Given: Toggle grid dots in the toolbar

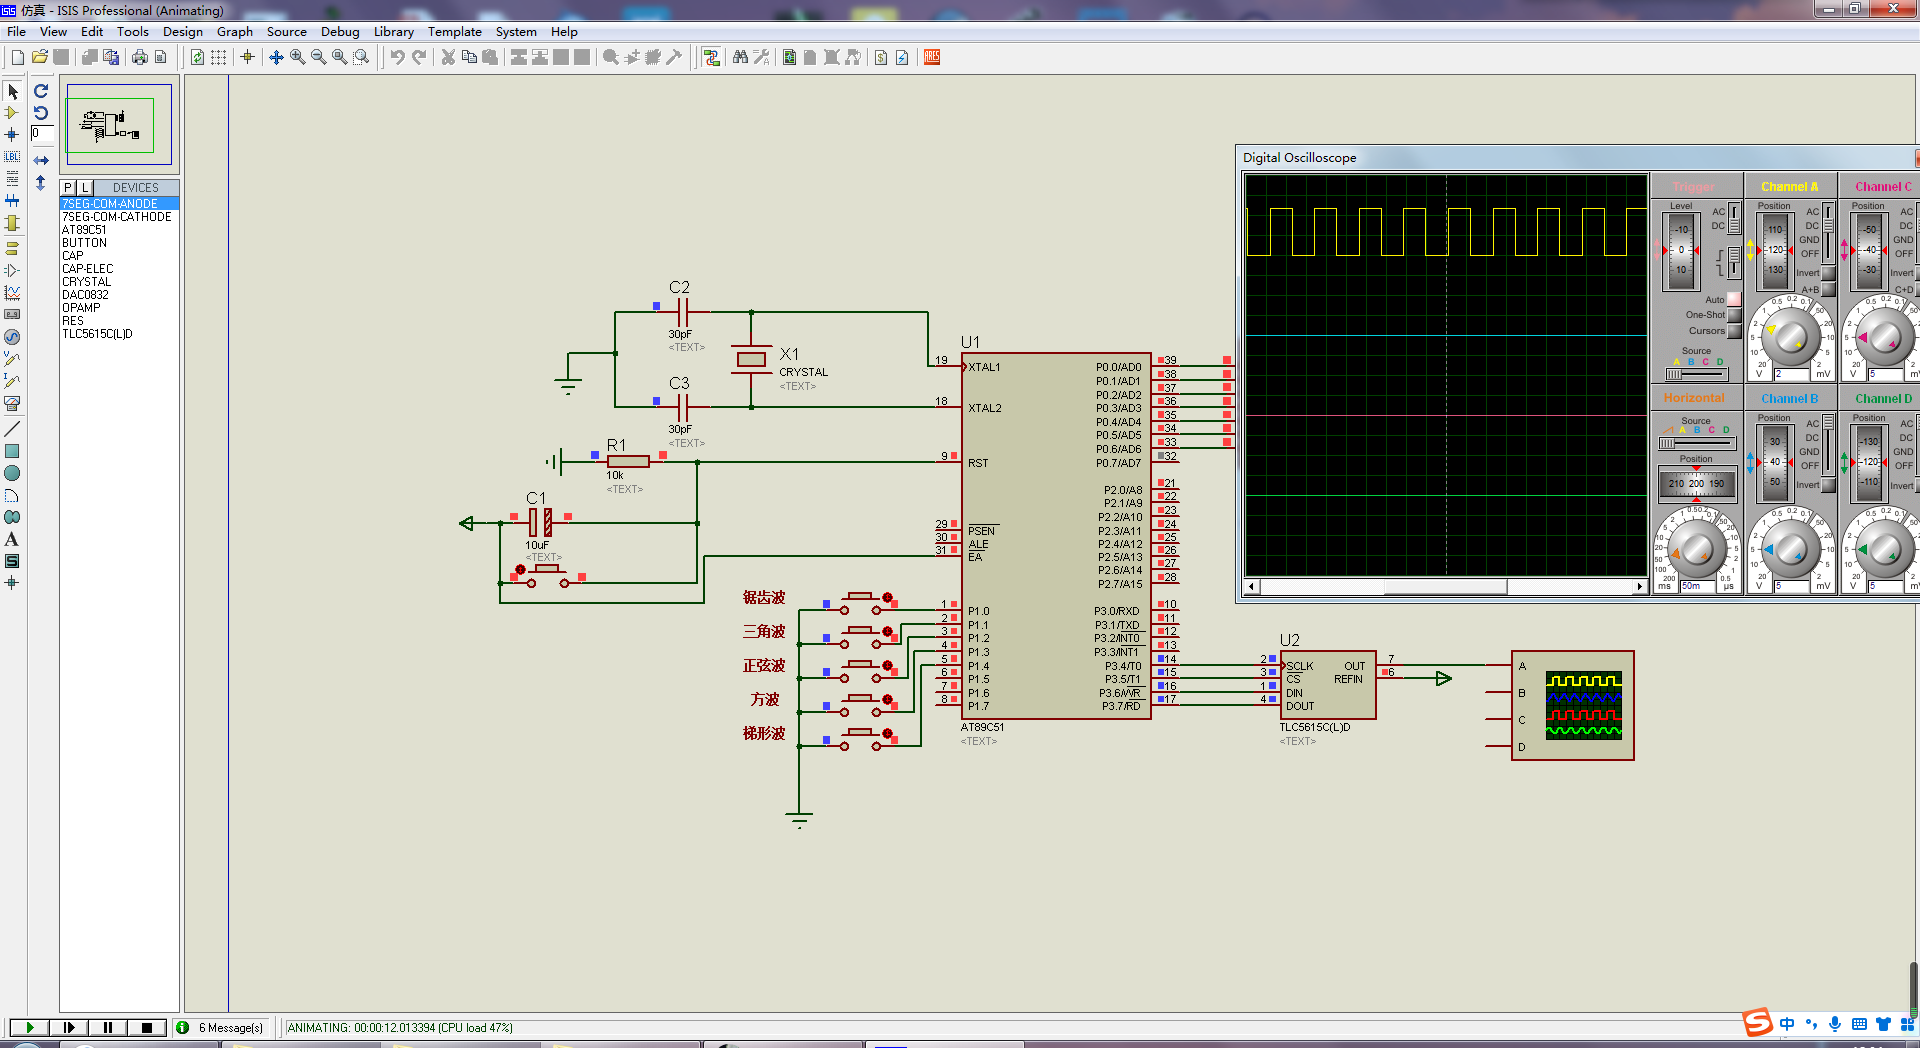Looking at the screenshot, I should click(219, 57).
